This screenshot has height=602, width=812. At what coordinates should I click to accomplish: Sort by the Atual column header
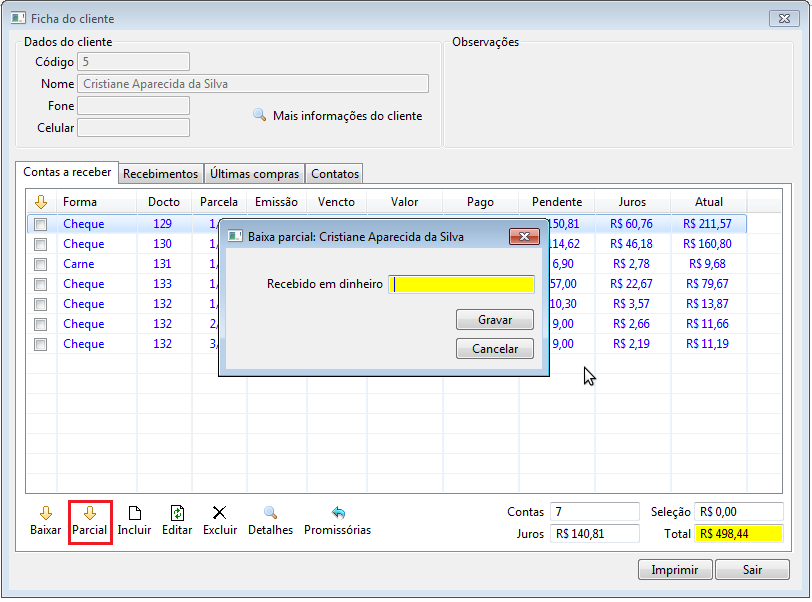click(708, 202)
